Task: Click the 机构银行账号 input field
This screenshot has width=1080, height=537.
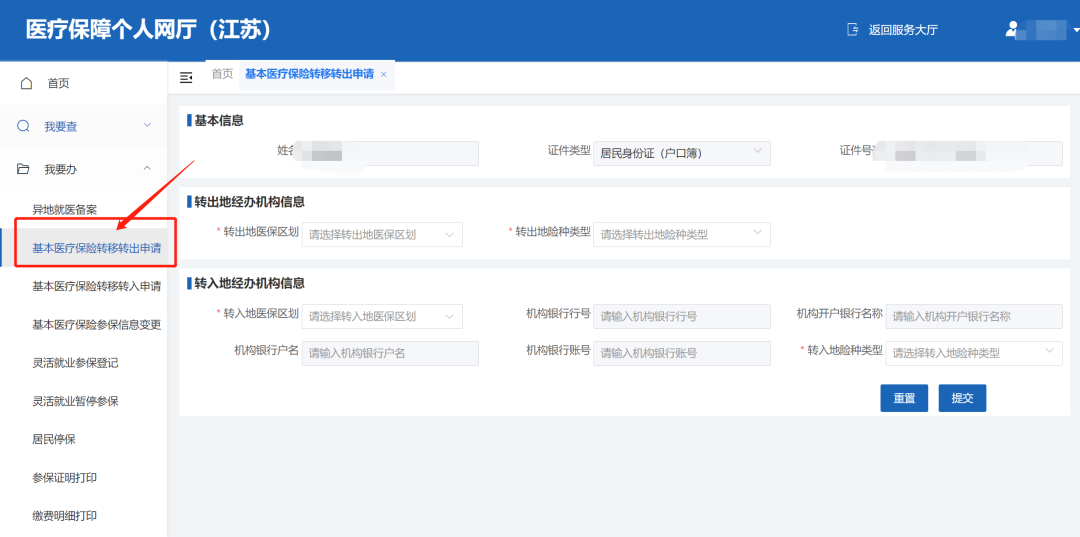Action: tap(681, 353)
